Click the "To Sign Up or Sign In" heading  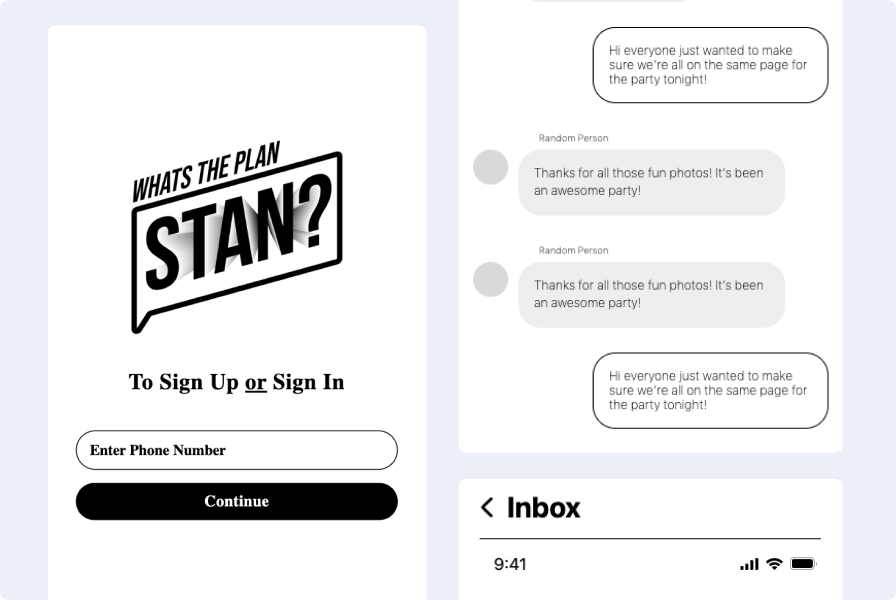click(237, 382)
